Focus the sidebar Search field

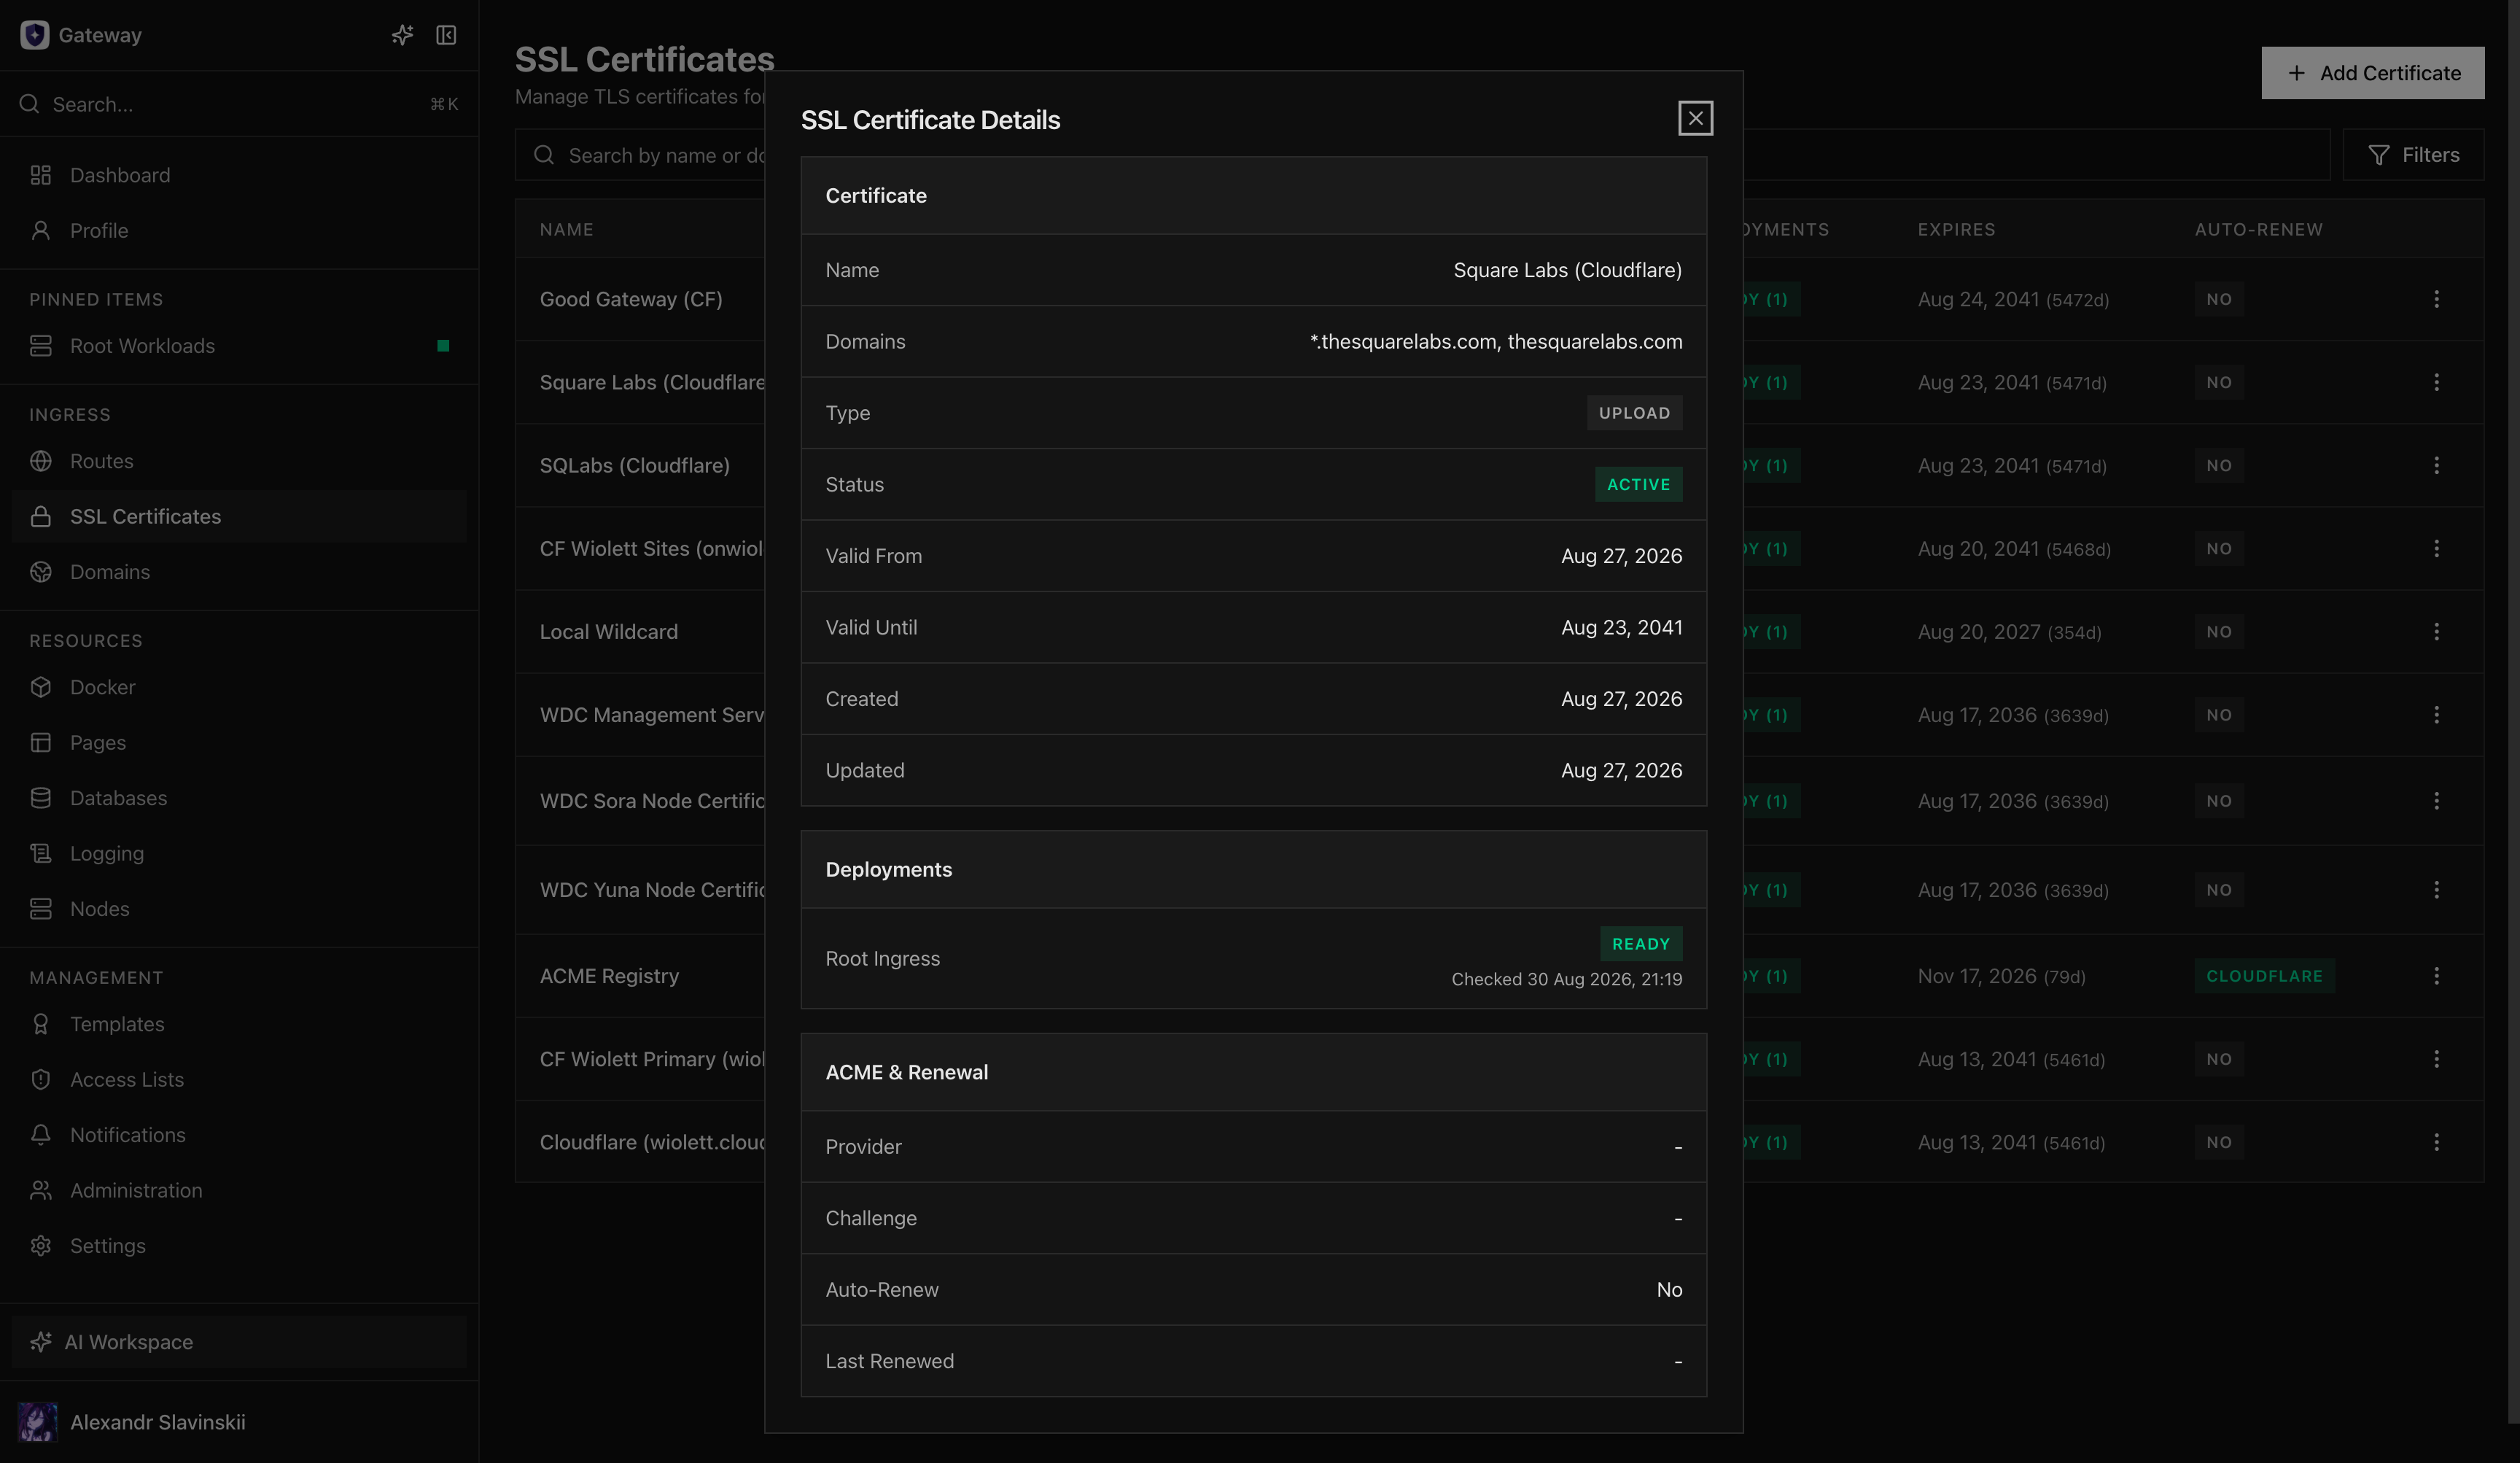[239, 104]
